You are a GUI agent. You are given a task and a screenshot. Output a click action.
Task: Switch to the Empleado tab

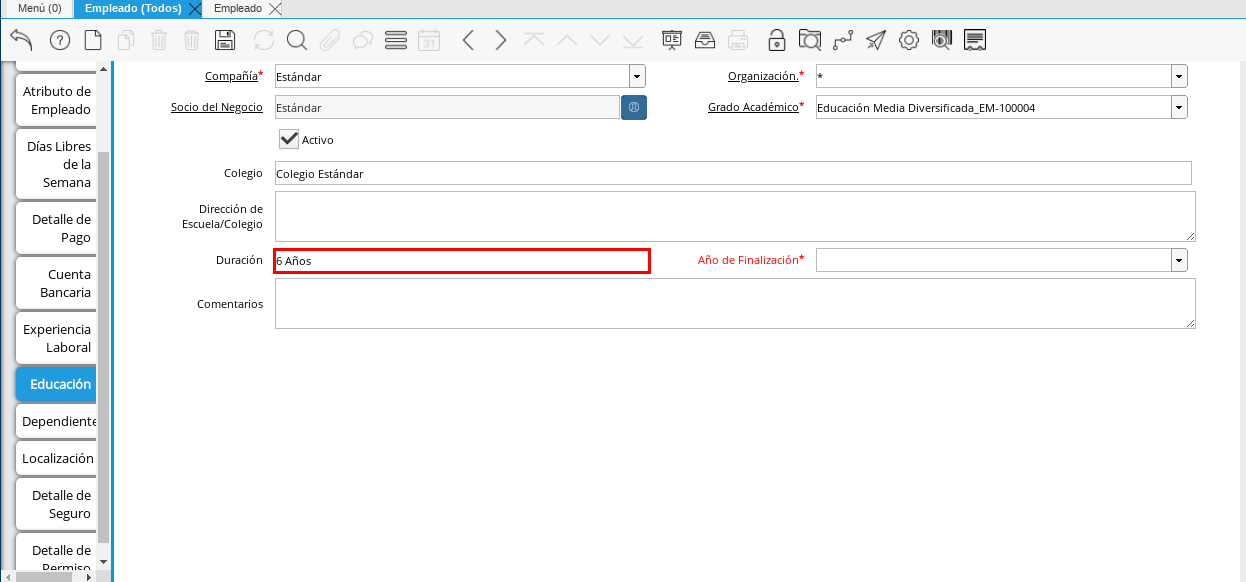click(238, 8)
